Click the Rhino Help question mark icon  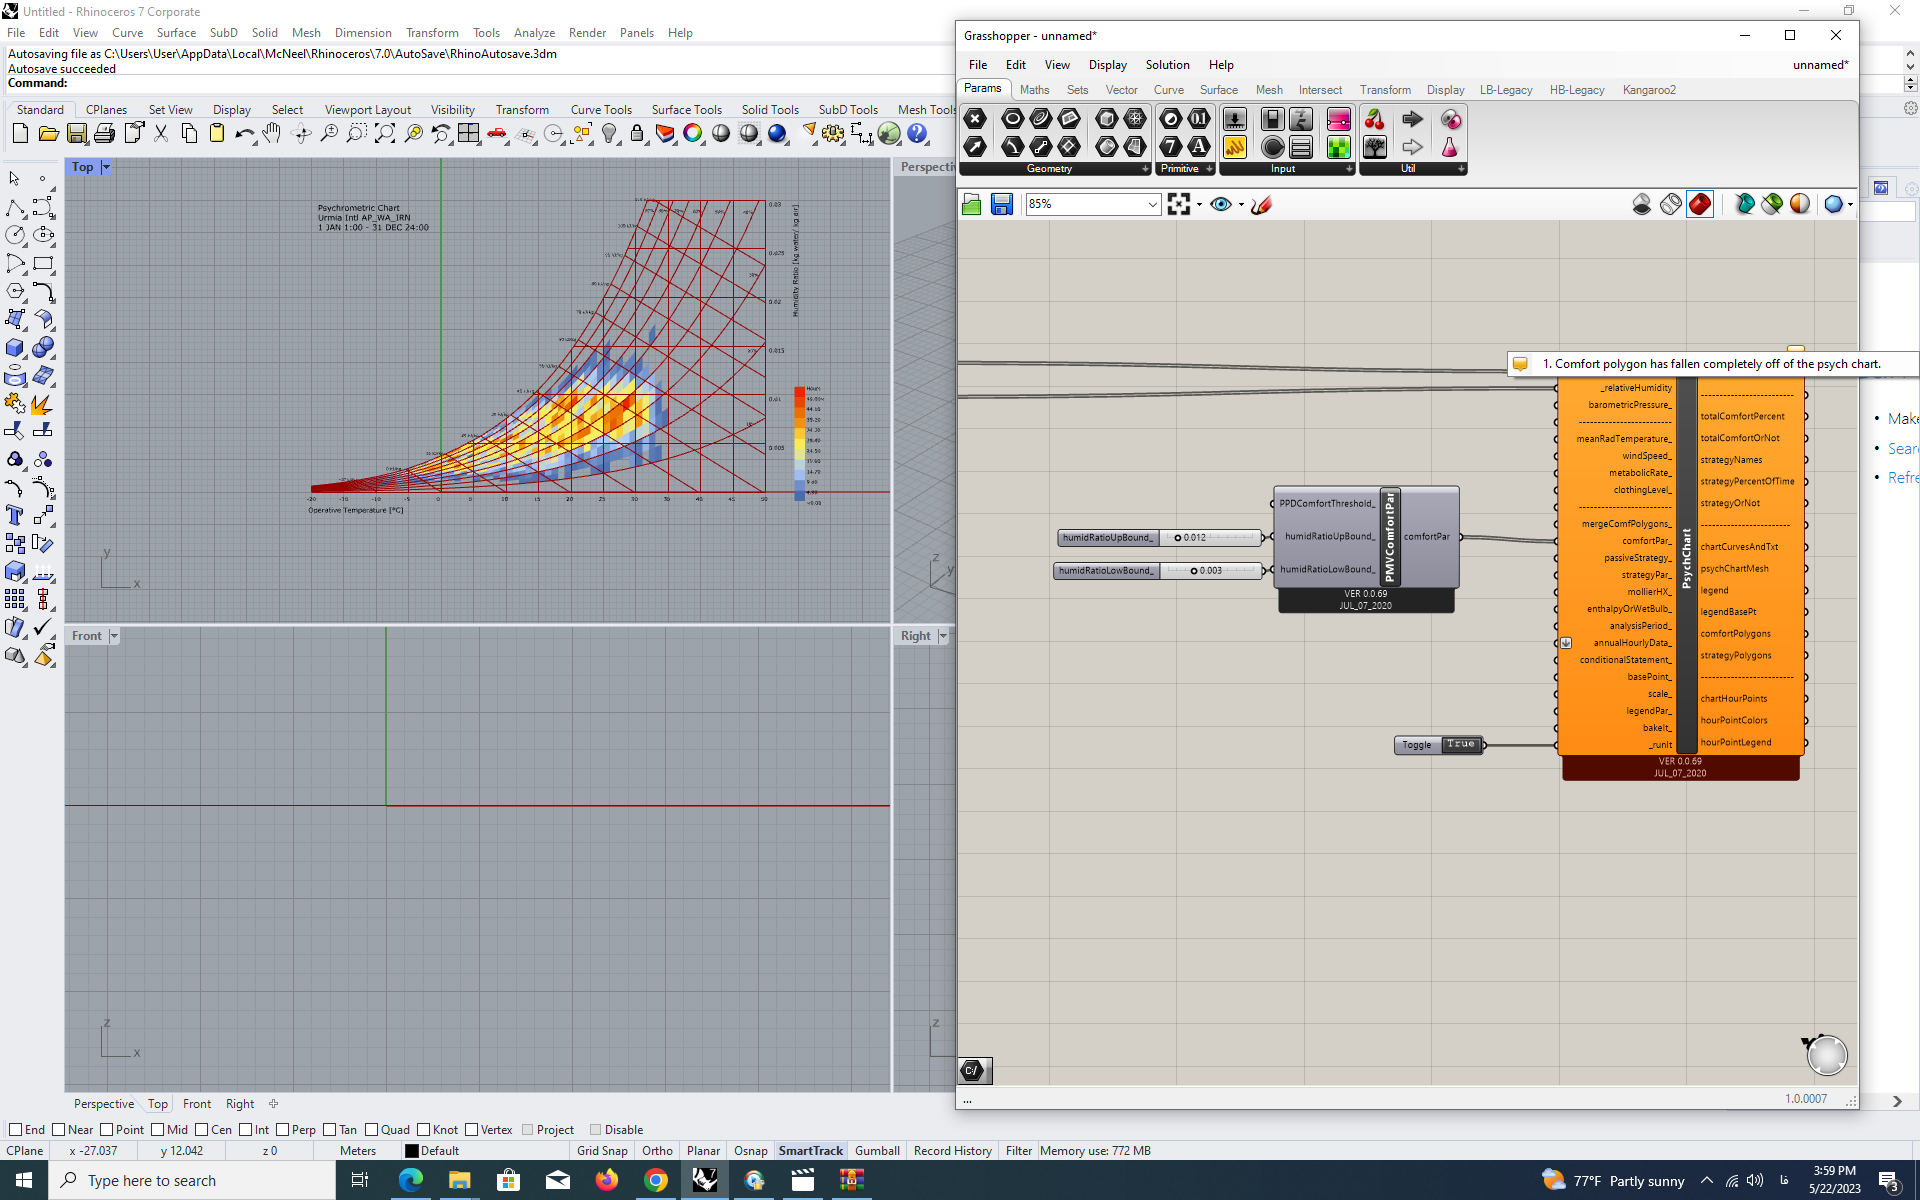[x=917, y=133]
